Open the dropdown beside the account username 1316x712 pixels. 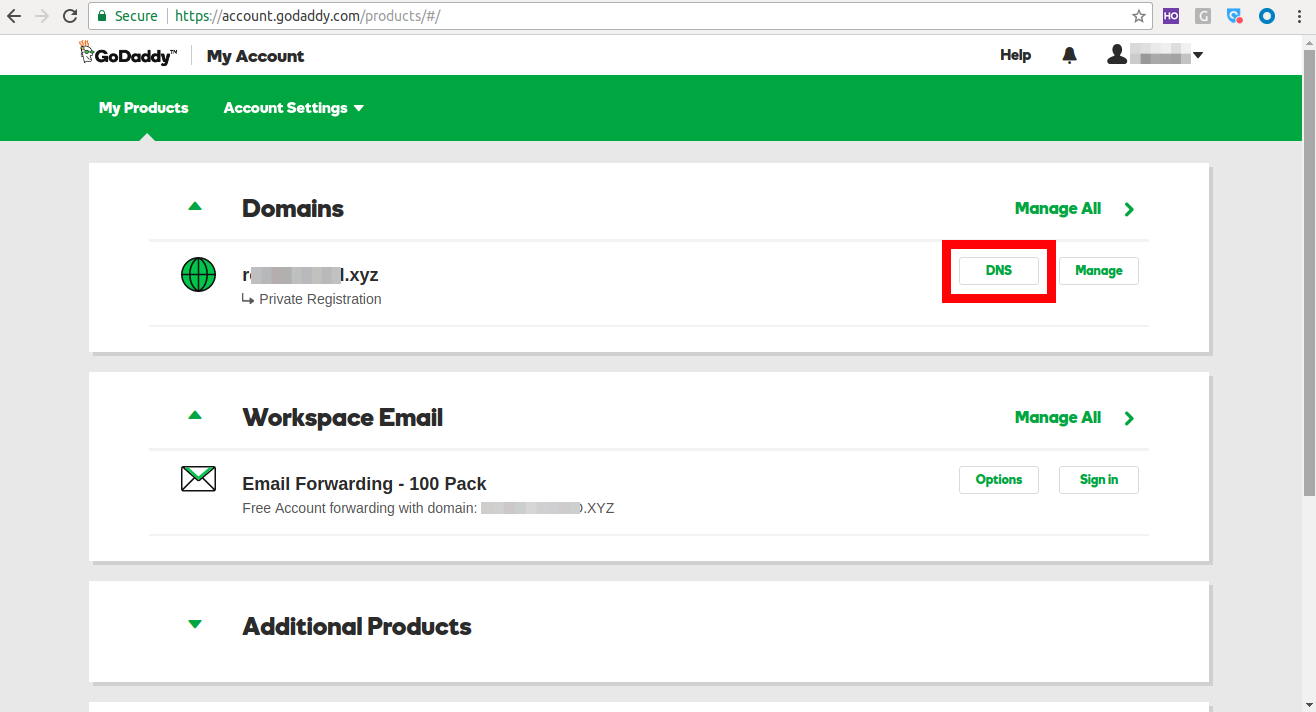tap(1197, 55)
